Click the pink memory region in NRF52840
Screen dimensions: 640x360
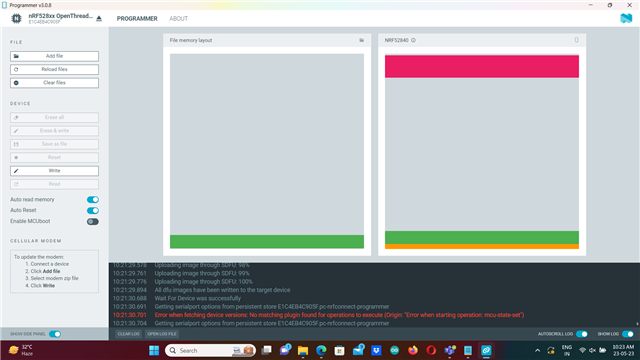[x=482, y=66]
